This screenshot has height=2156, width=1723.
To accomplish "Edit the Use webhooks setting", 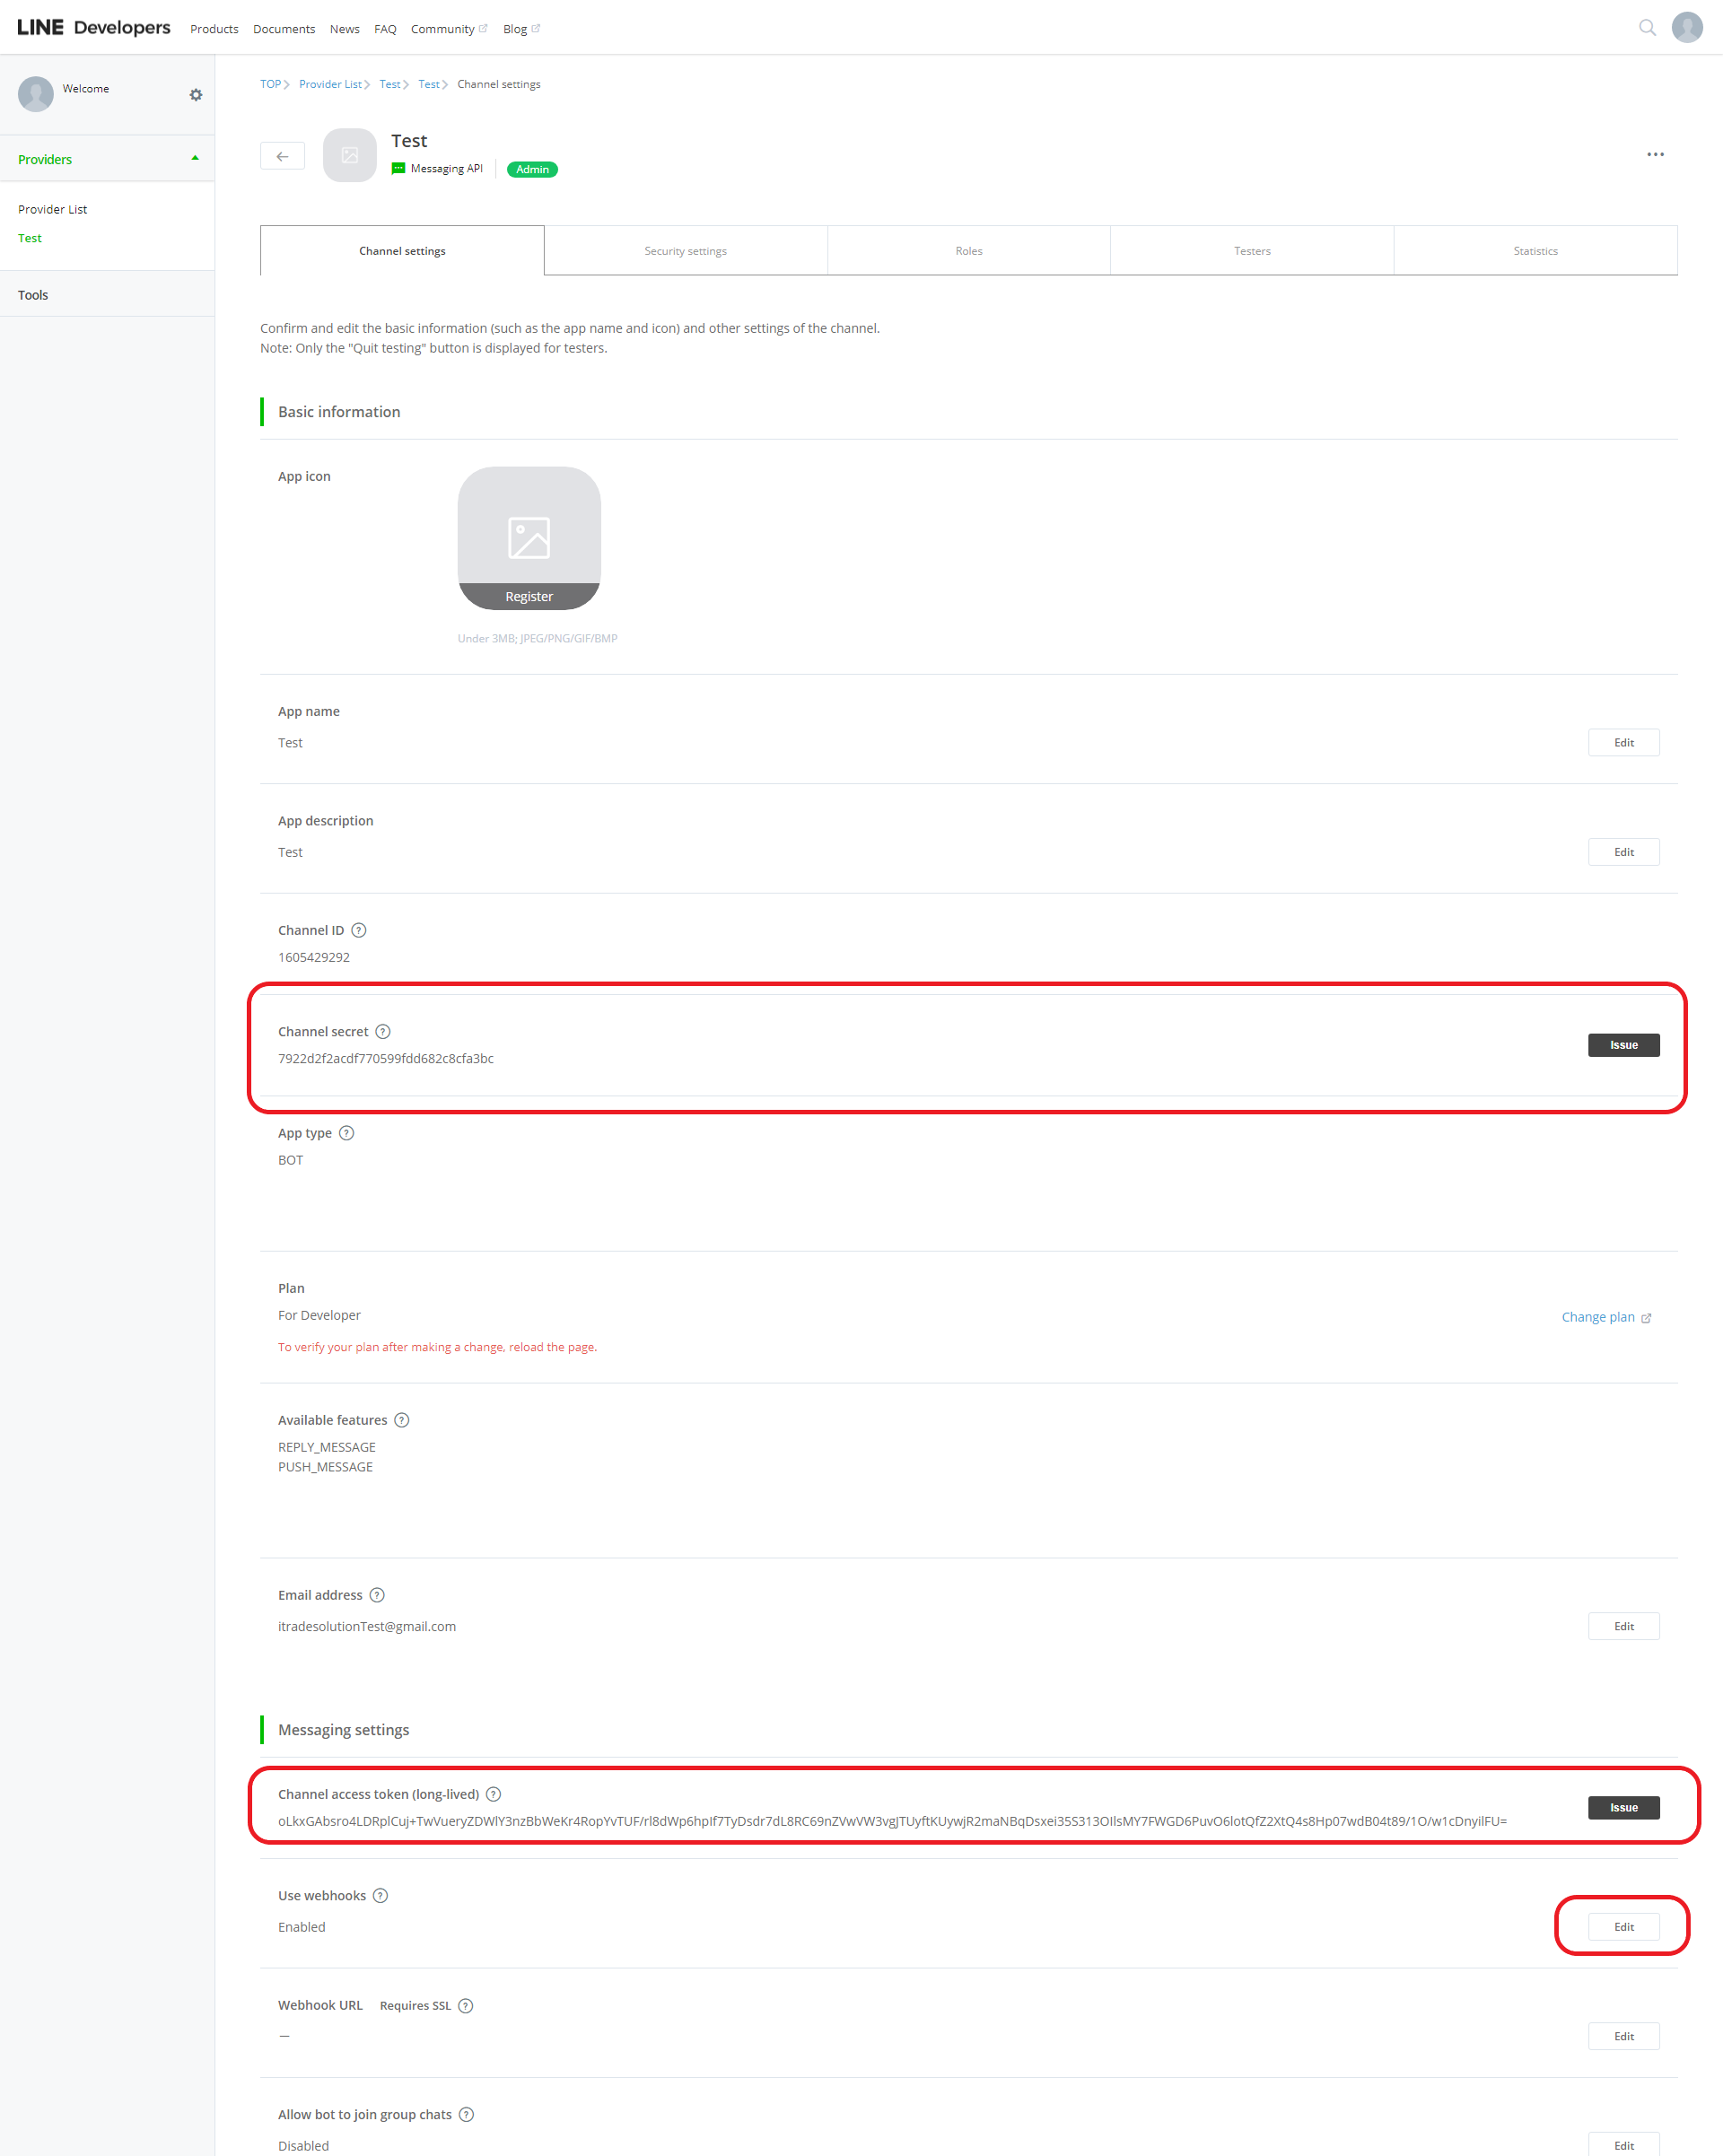I will click(1623, 1927).
